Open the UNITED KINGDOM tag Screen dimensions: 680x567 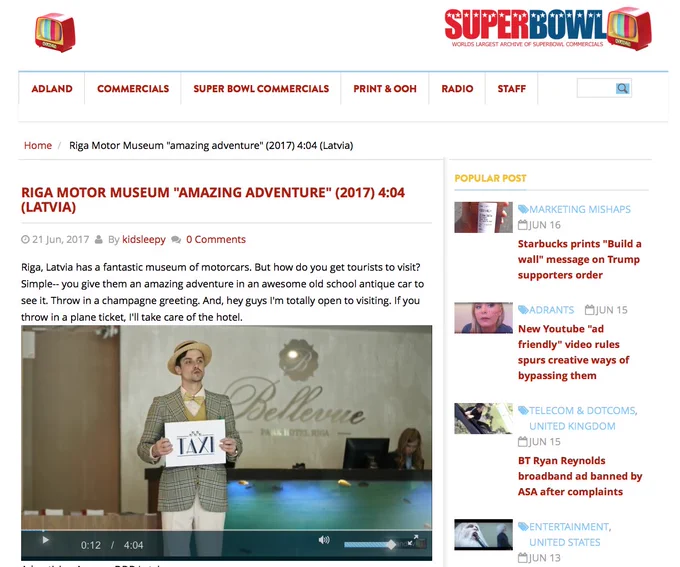pos(572,426)
